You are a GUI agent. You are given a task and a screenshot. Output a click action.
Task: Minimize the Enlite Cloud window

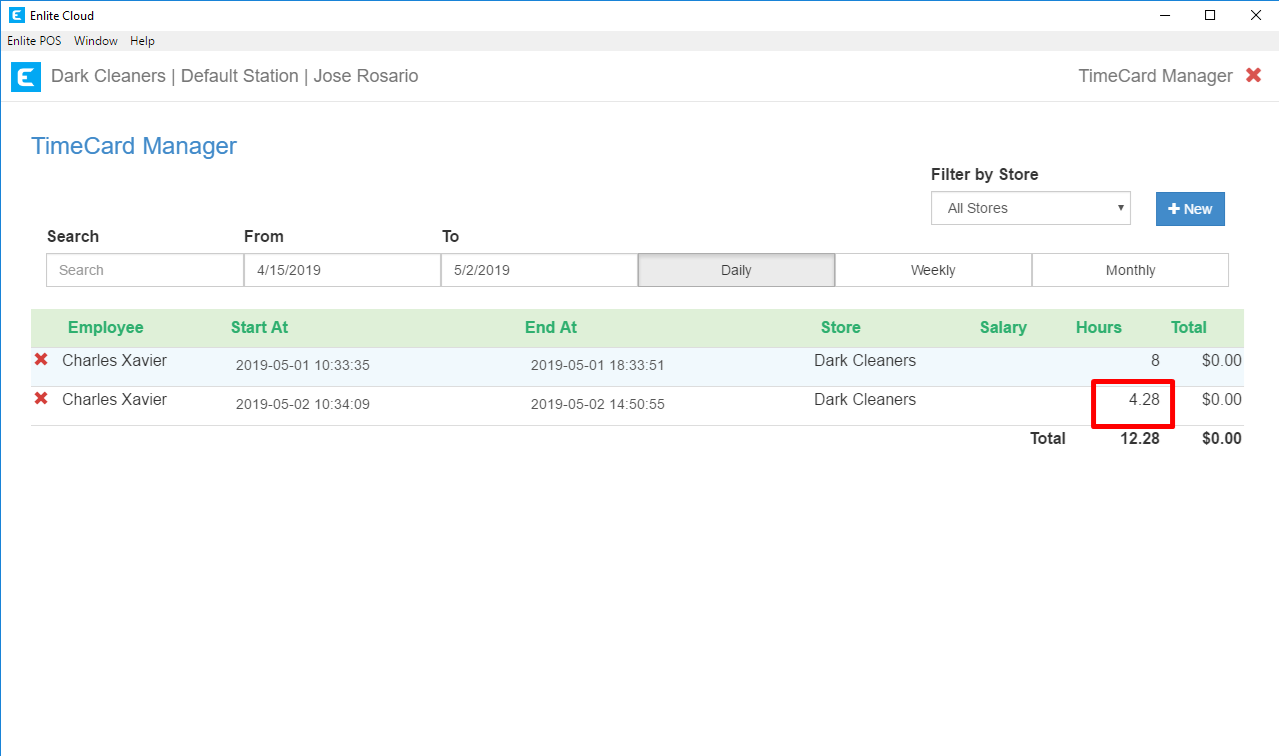point(1165,15)
